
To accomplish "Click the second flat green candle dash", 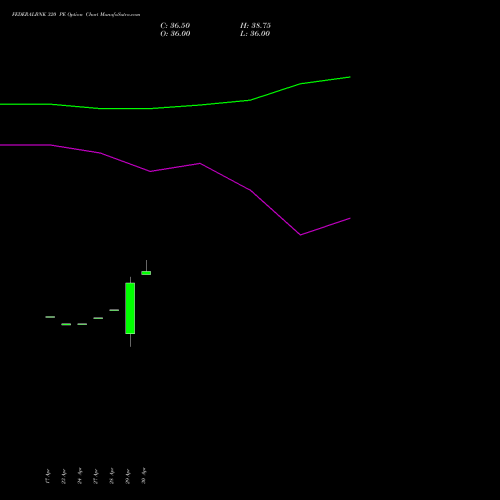I will [x=66, y=324].
